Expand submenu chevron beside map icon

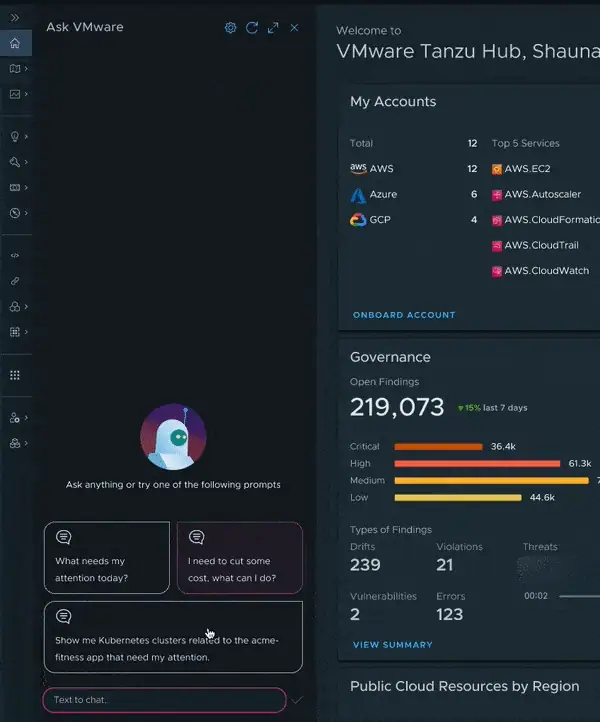tap(26, 69)
